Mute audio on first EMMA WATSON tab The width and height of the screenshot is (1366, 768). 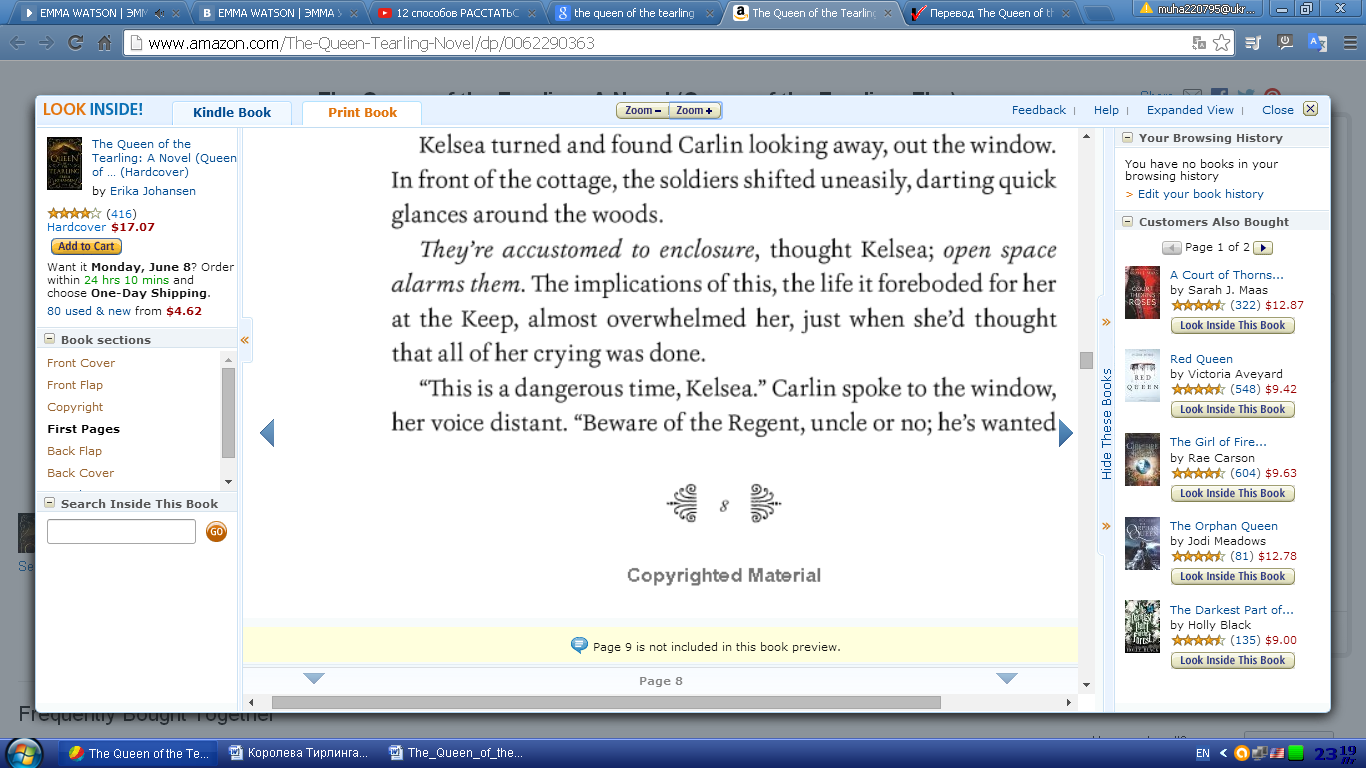[x=158, y=14]
